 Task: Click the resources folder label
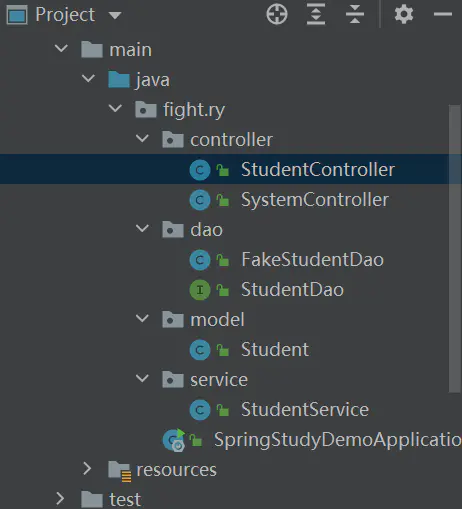point(176,470)
